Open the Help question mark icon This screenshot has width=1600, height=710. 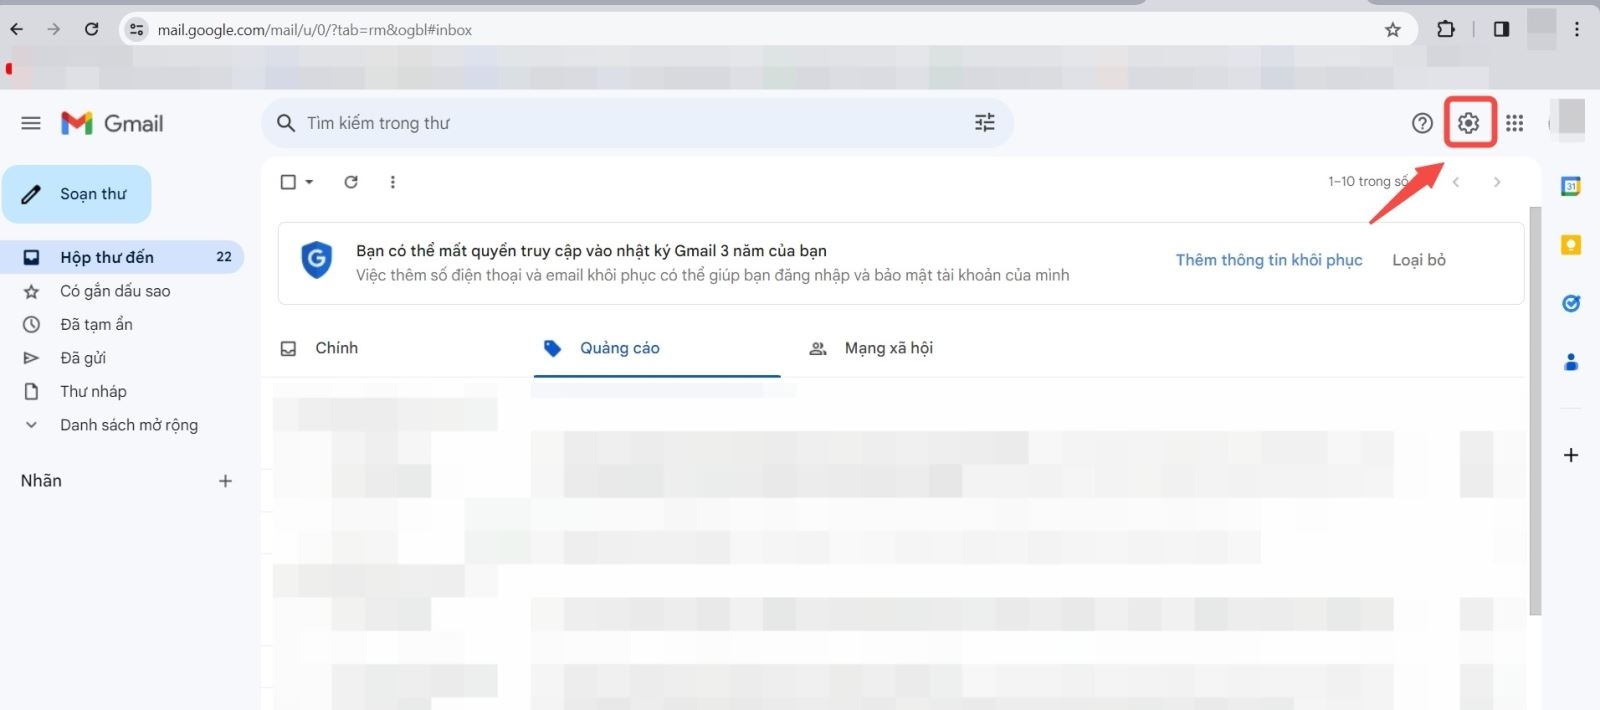coord(1422,123)
